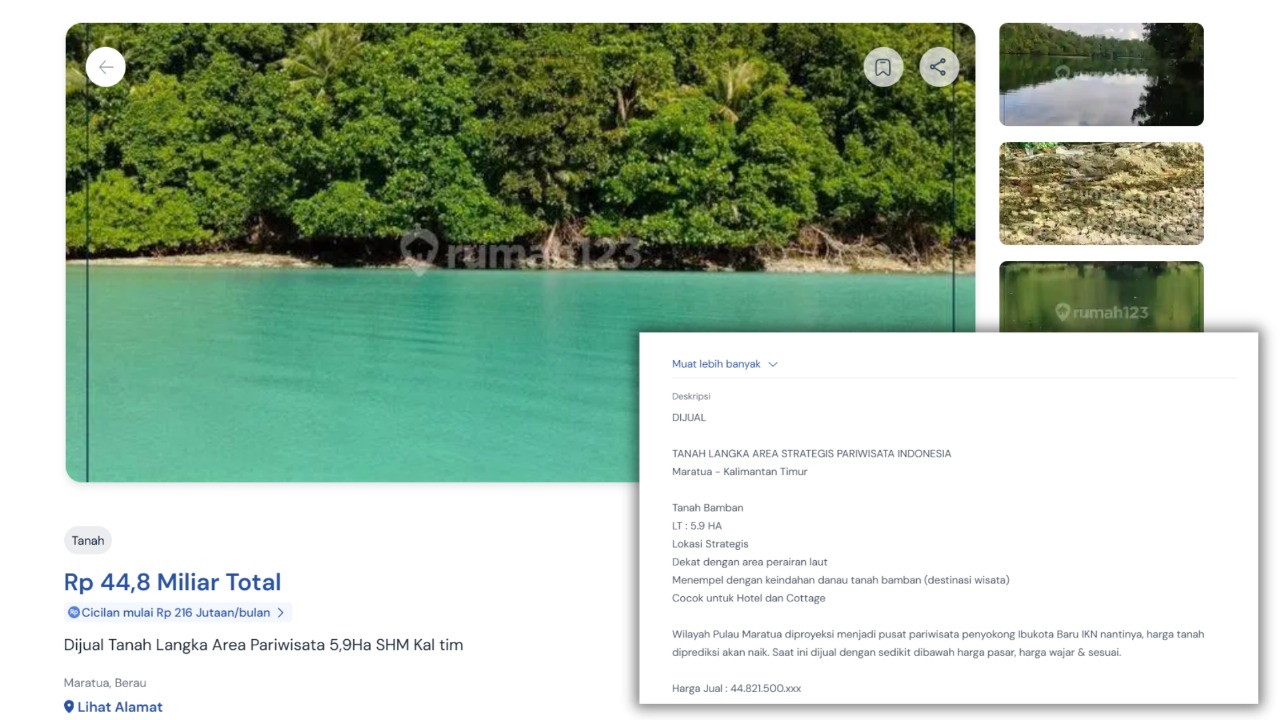Select the Tanah property type tag
1280x720 pixels.
point(88,541)
